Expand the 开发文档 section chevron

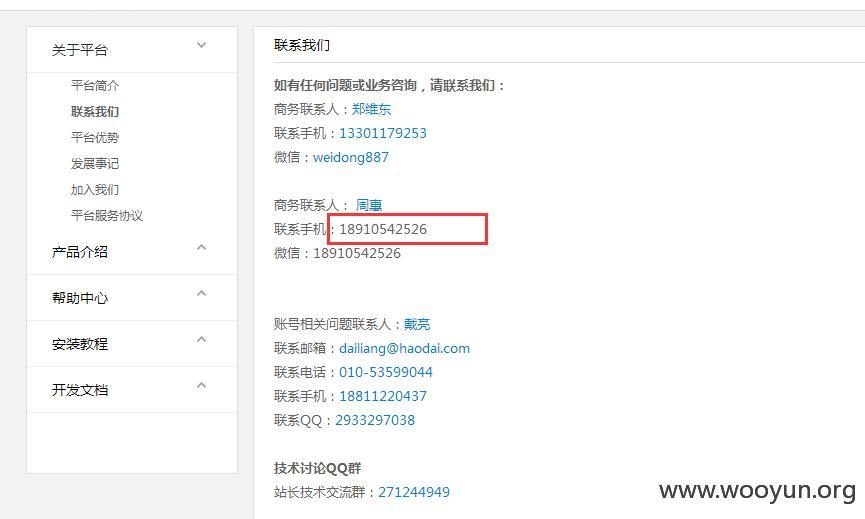tap(201, 385)
